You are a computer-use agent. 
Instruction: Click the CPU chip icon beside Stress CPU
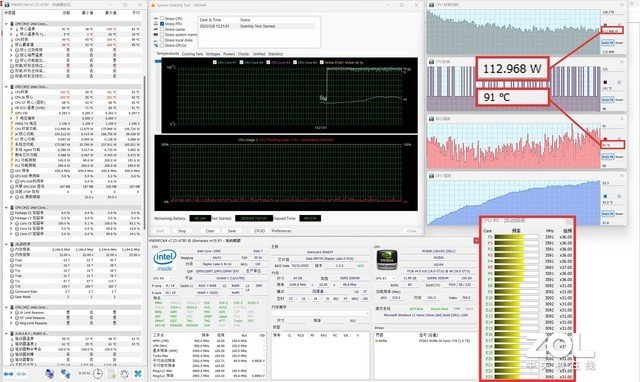(x=156, y=19)
